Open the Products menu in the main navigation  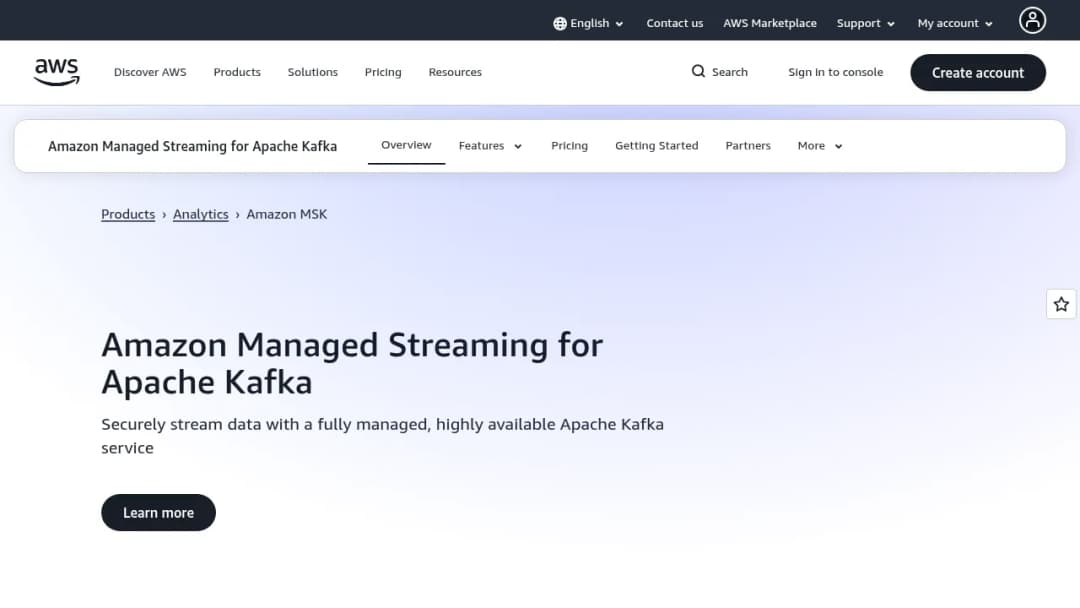click(x=237, y=72)
